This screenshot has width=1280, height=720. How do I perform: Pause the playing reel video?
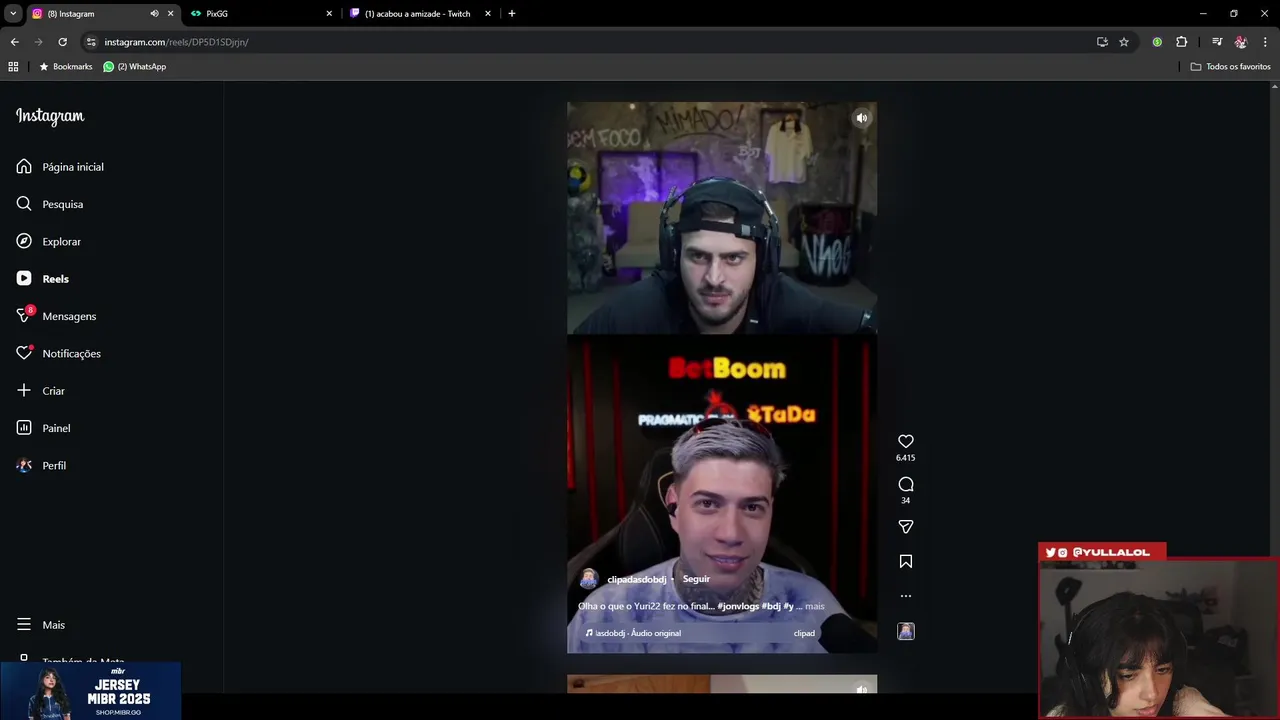722,377
